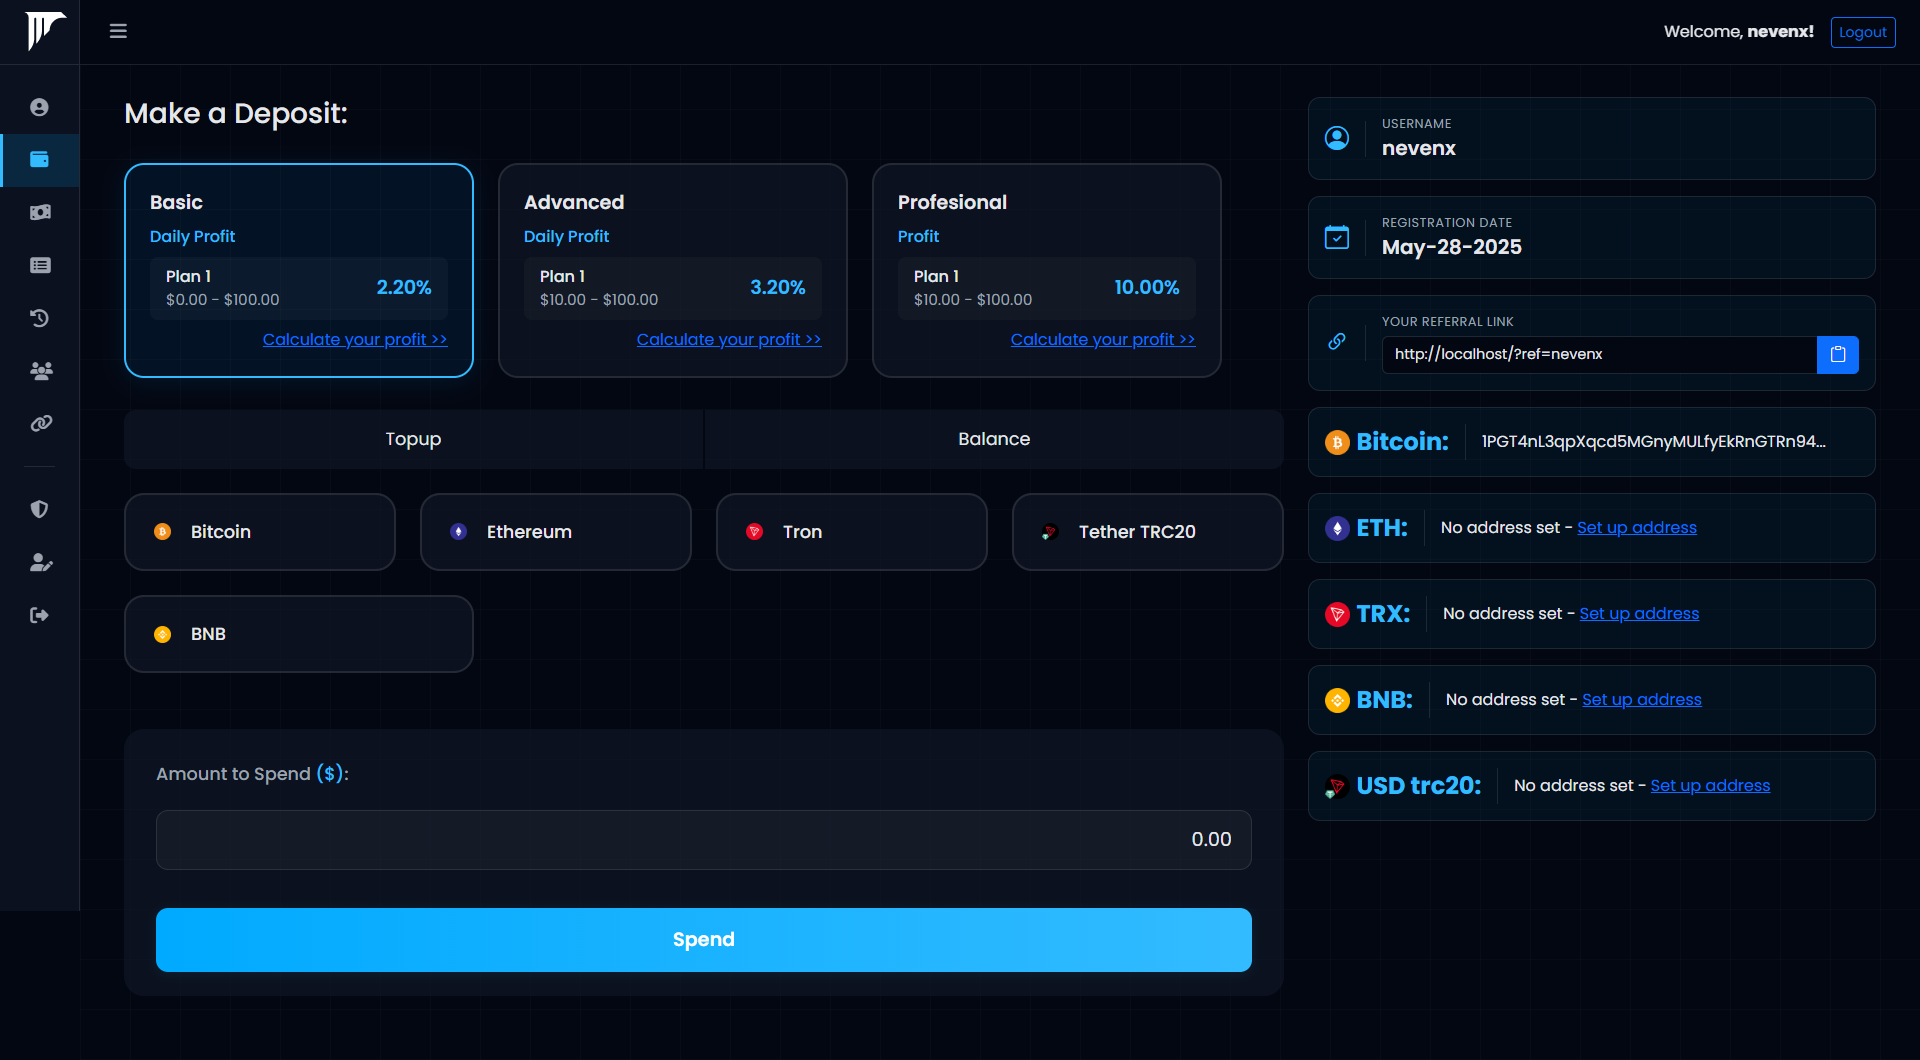The height and width of the screenshot is (1060, 1920).
Task: Switch to the Topup tab
Action: pyautogui.click(x=413, y=439)
